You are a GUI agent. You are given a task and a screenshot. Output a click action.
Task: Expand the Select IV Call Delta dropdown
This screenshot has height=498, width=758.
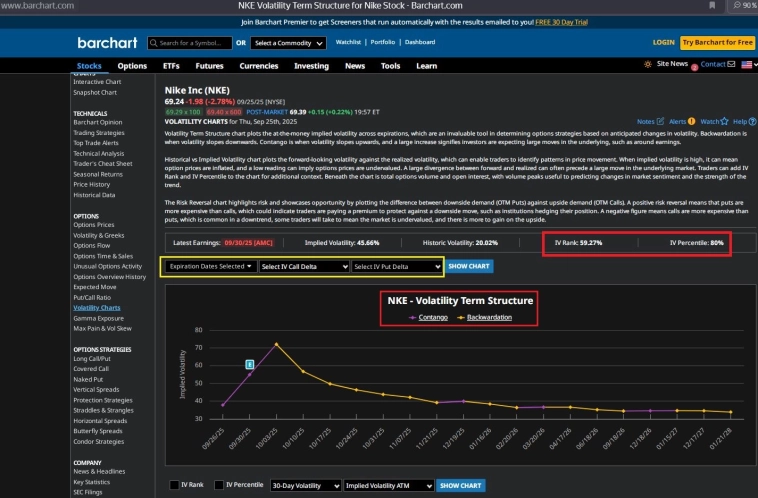coord(303,267)
